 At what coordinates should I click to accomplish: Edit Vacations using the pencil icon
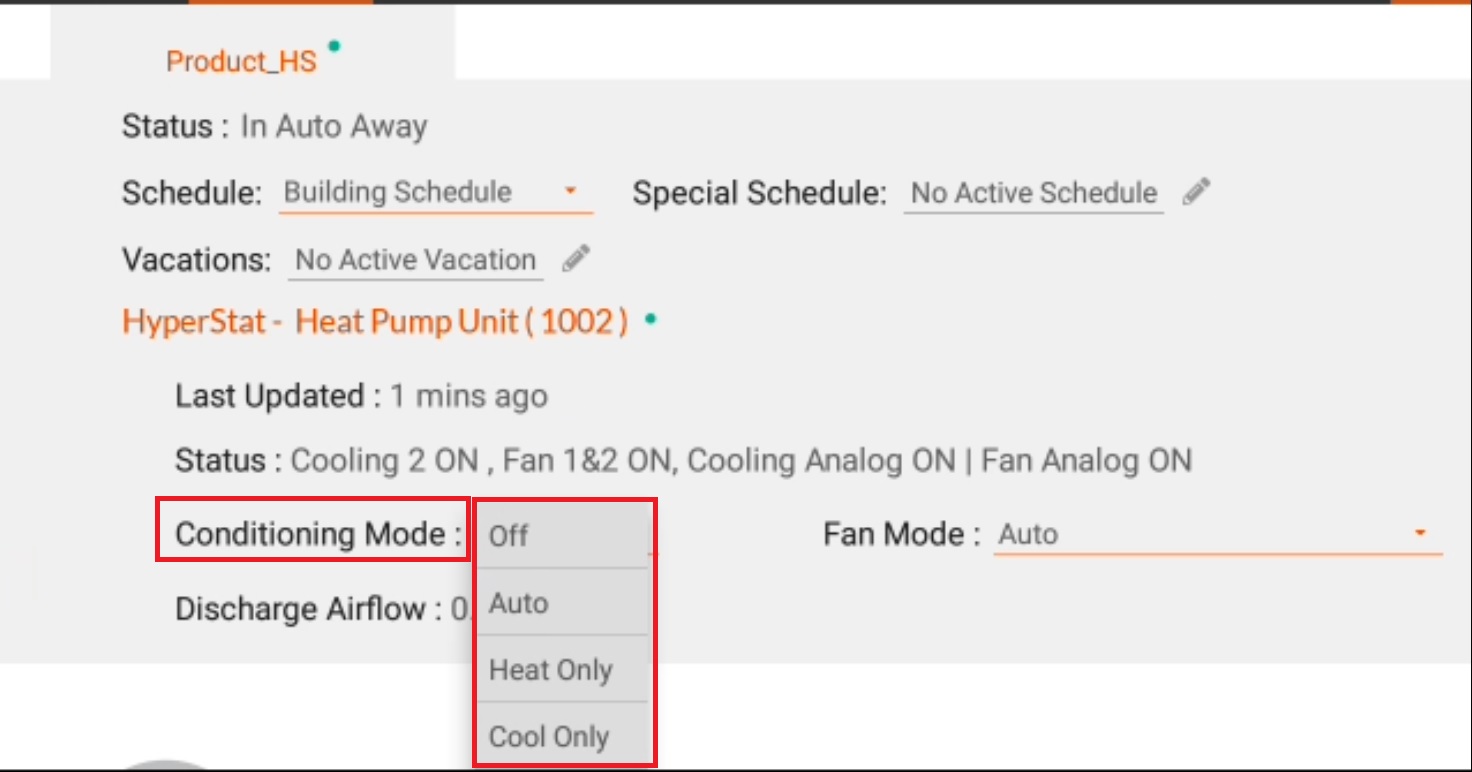(576, 259)
